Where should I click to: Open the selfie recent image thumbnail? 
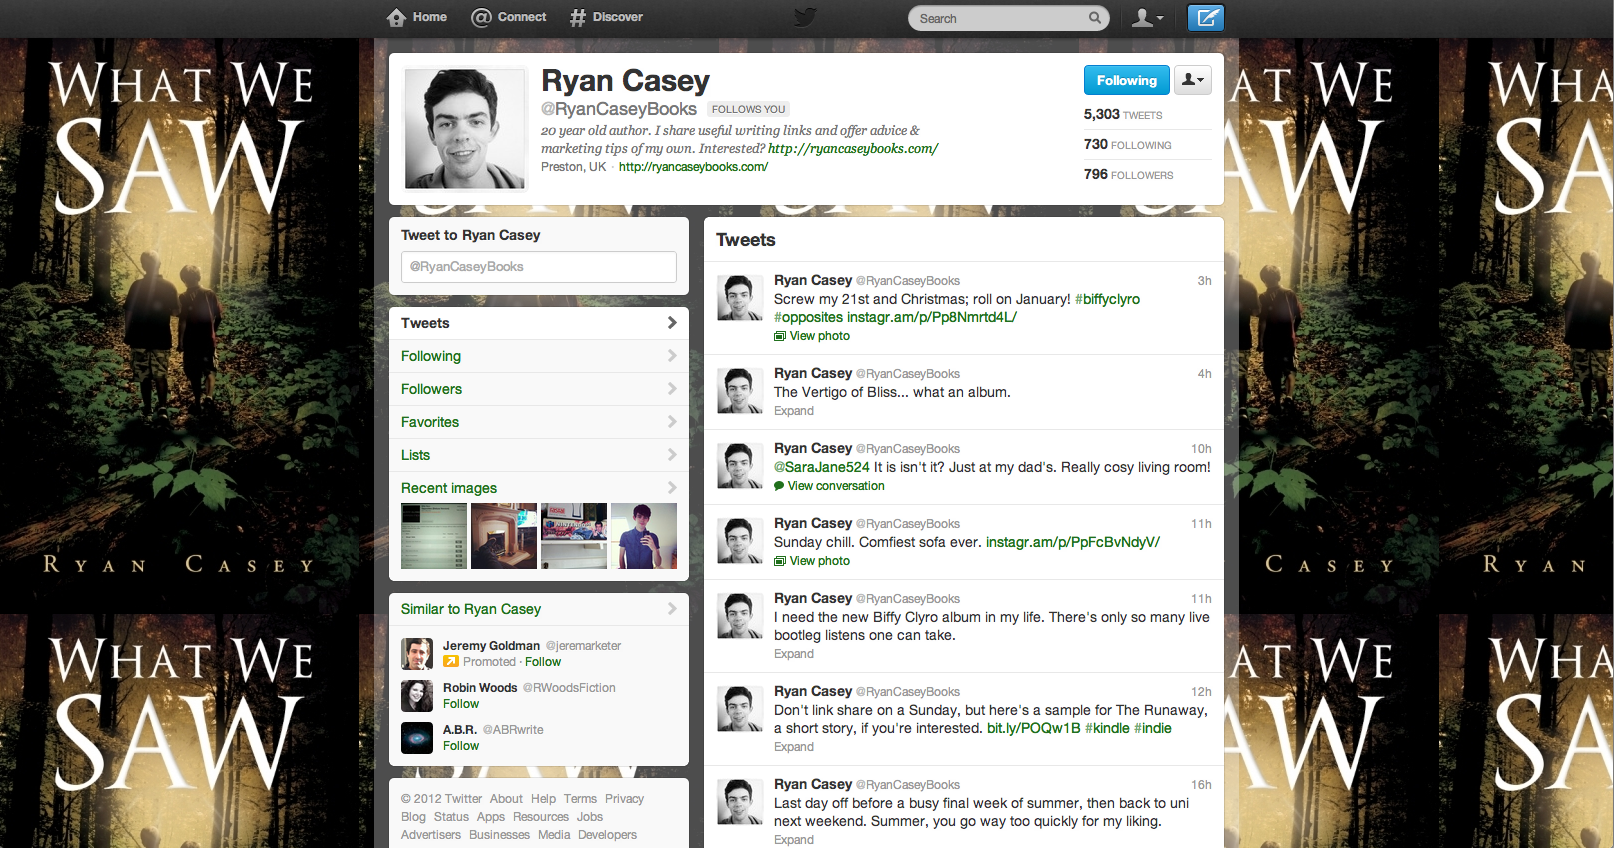click(x=644, y=536)
